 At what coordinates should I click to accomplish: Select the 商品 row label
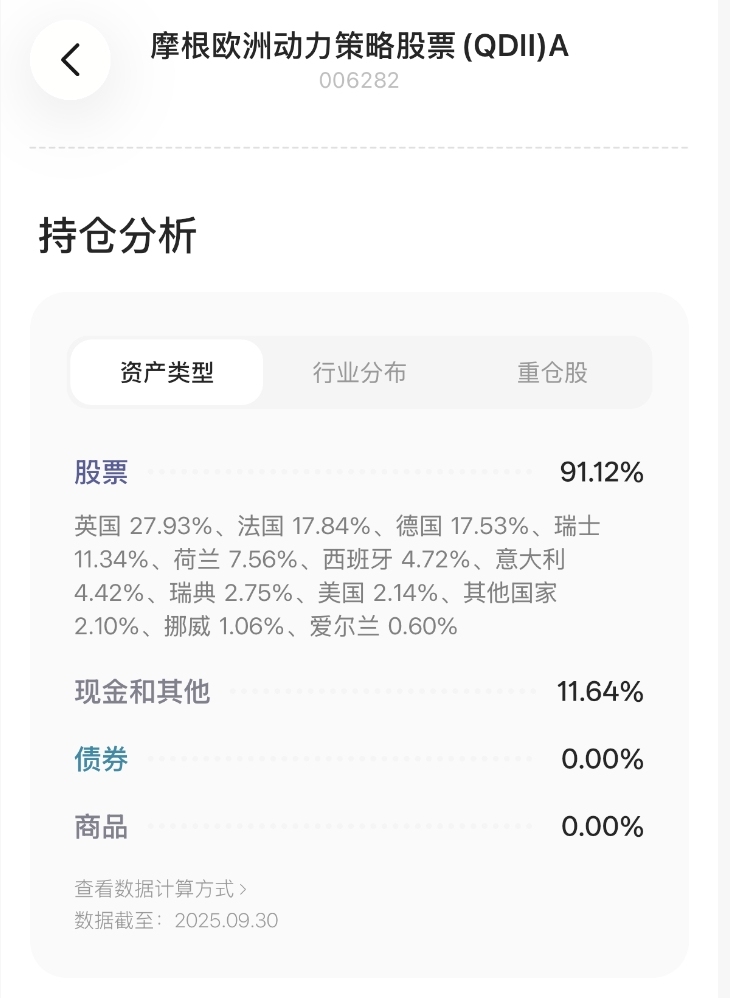[101, 827]
